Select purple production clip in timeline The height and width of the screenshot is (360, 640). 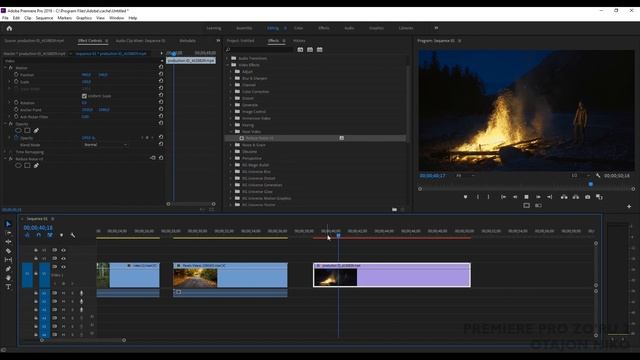[x=392, y=275]
